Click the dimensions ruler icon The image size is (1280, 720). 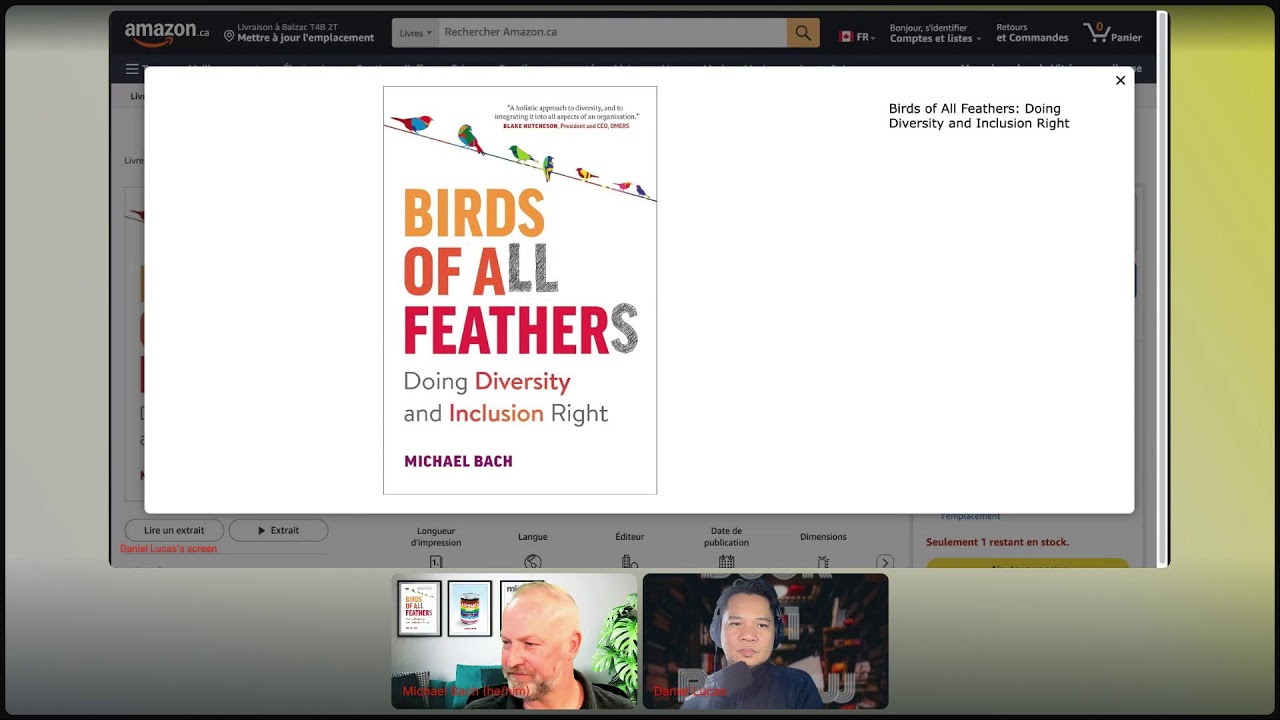point(823,562)
